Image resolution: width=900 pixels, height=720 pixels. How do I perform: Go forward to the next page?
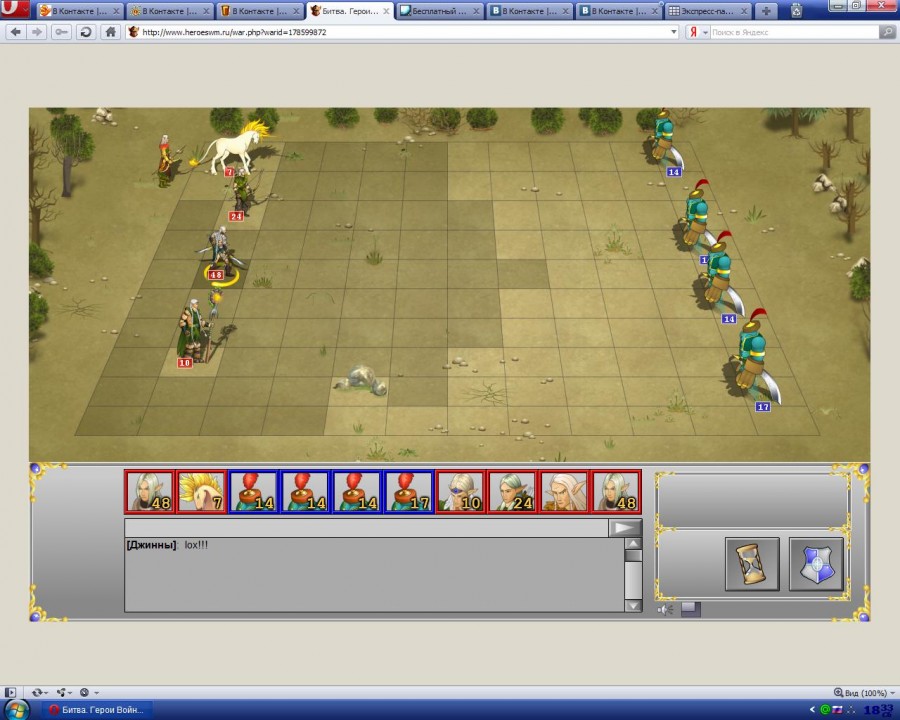tap(36, 32)
